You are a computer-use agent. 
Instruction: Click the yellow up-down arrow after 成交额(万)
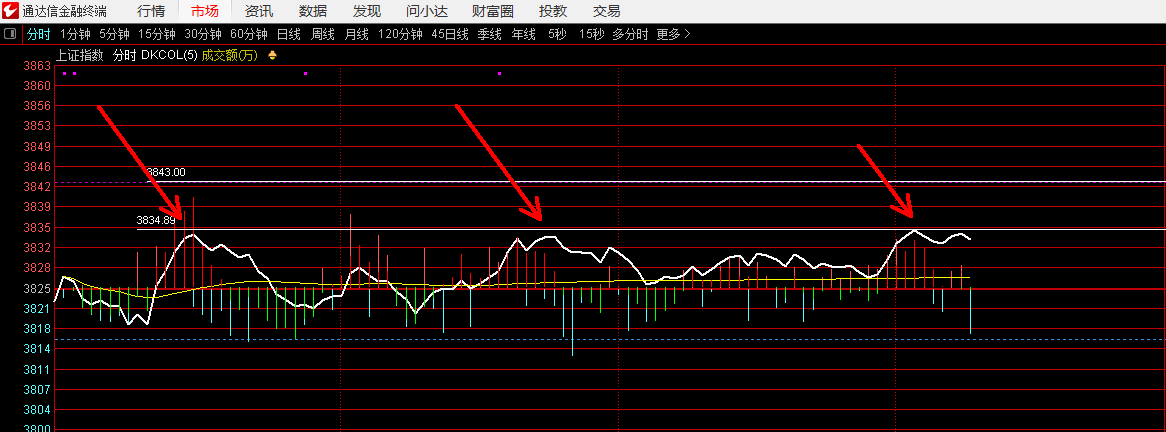pyautogui.click(x=273, y=55)
